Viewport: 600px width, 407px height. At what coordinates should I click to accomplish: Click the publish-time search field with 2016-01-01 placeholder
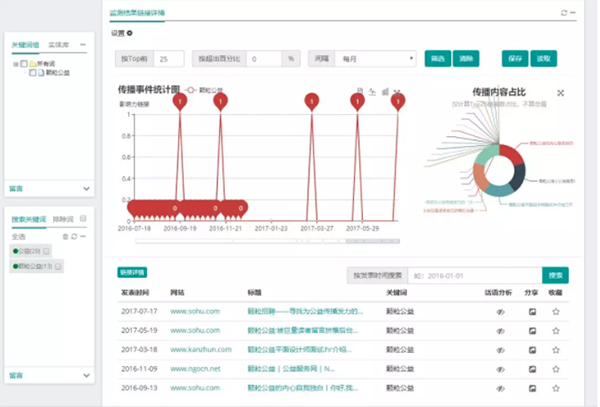coord(475,275)
